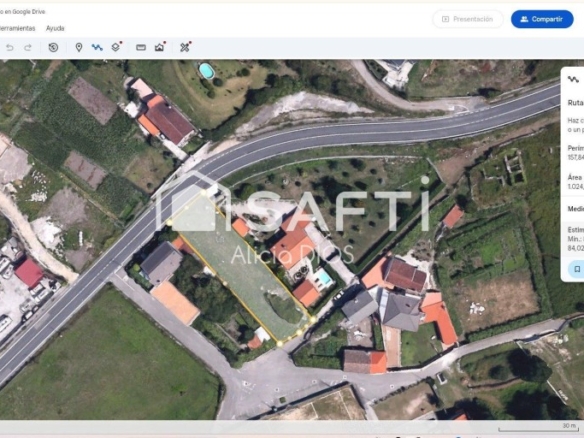Open historical imagery with the clock icon
584x438 pixels.
coord(53,47)
